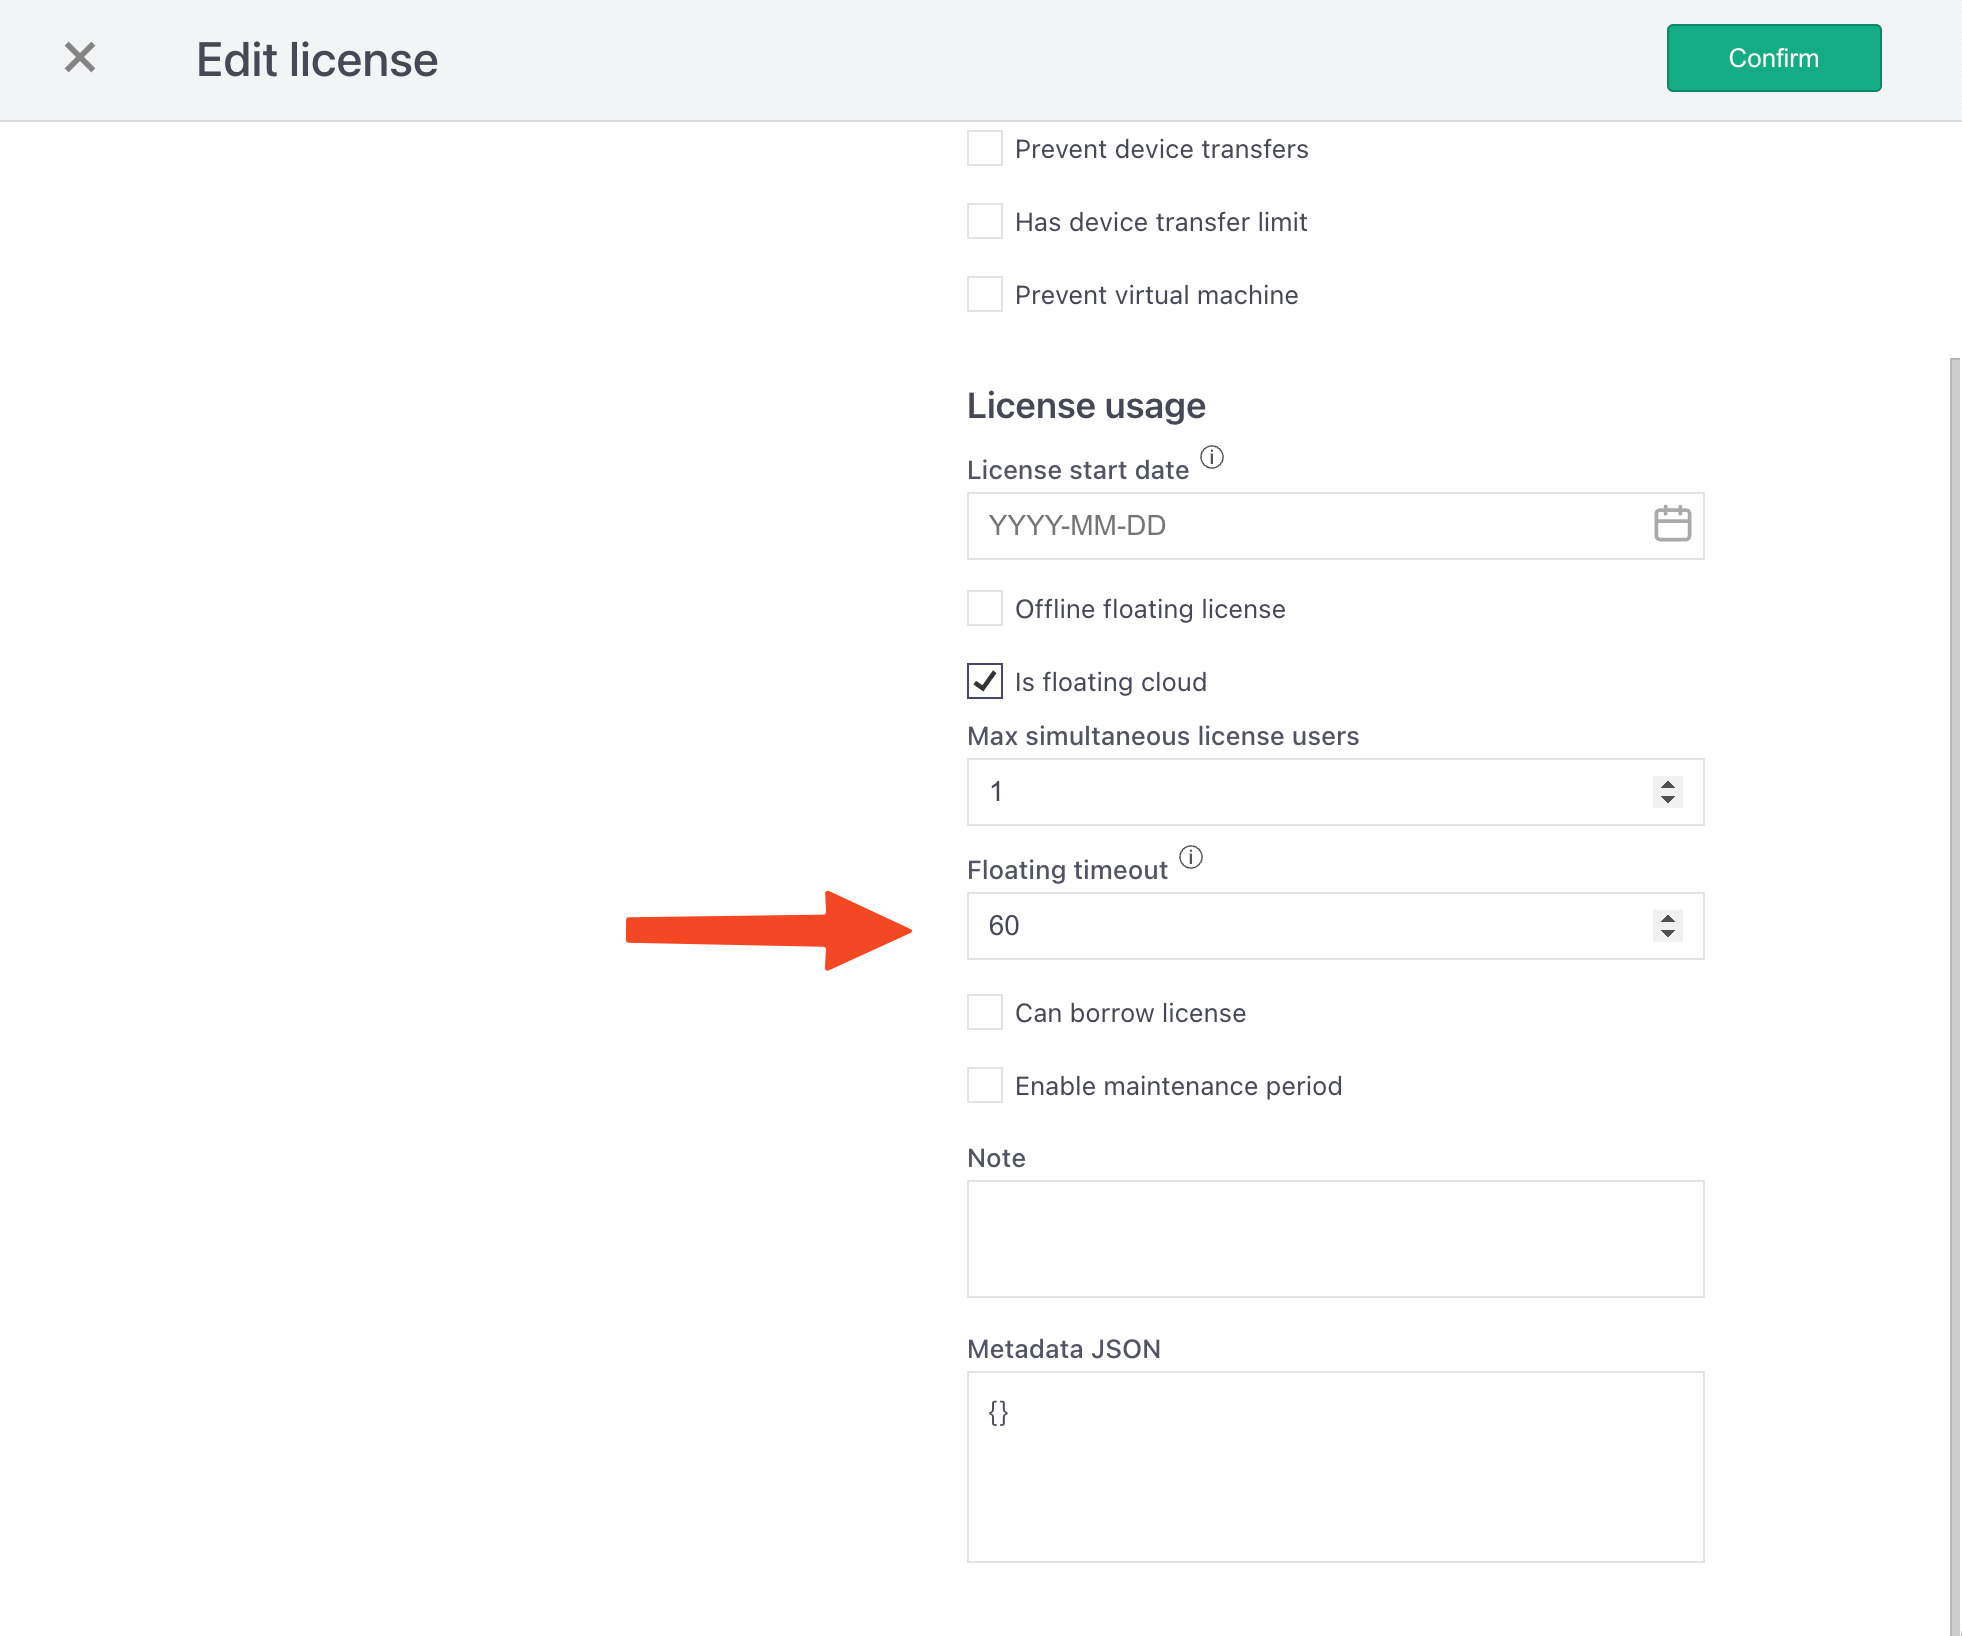Enable Can borrow license option
Viewport: 1962px width, 1636px height.
[x=985, y=1012]
